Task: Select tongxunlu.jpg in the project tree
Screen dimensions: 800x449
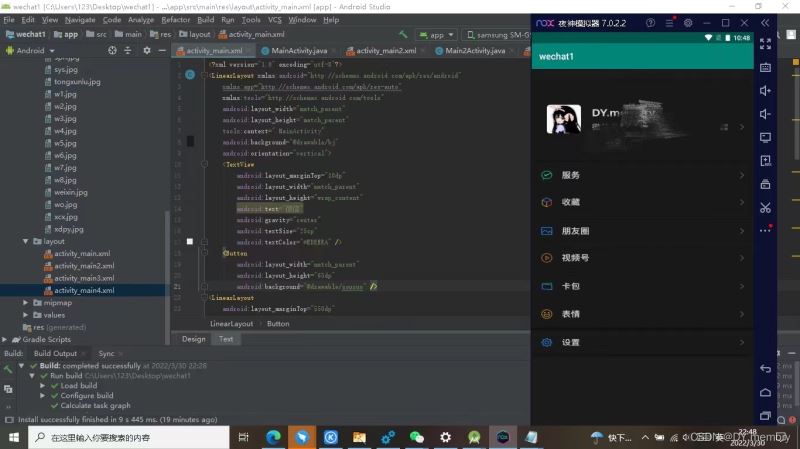Action: (x=77, y=82)
